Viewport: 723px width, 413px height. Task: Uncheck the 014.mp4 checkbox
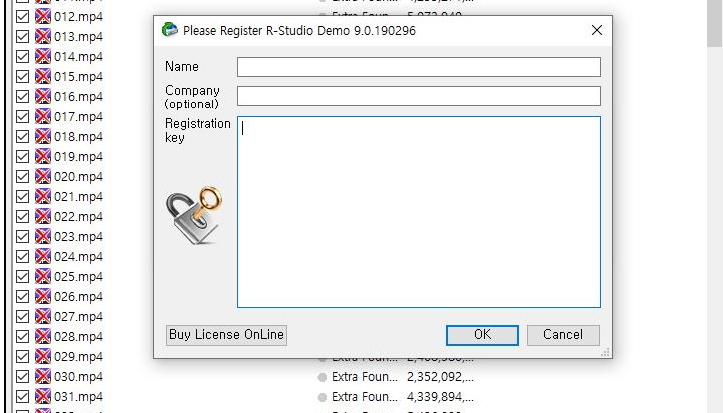[22, 57]
